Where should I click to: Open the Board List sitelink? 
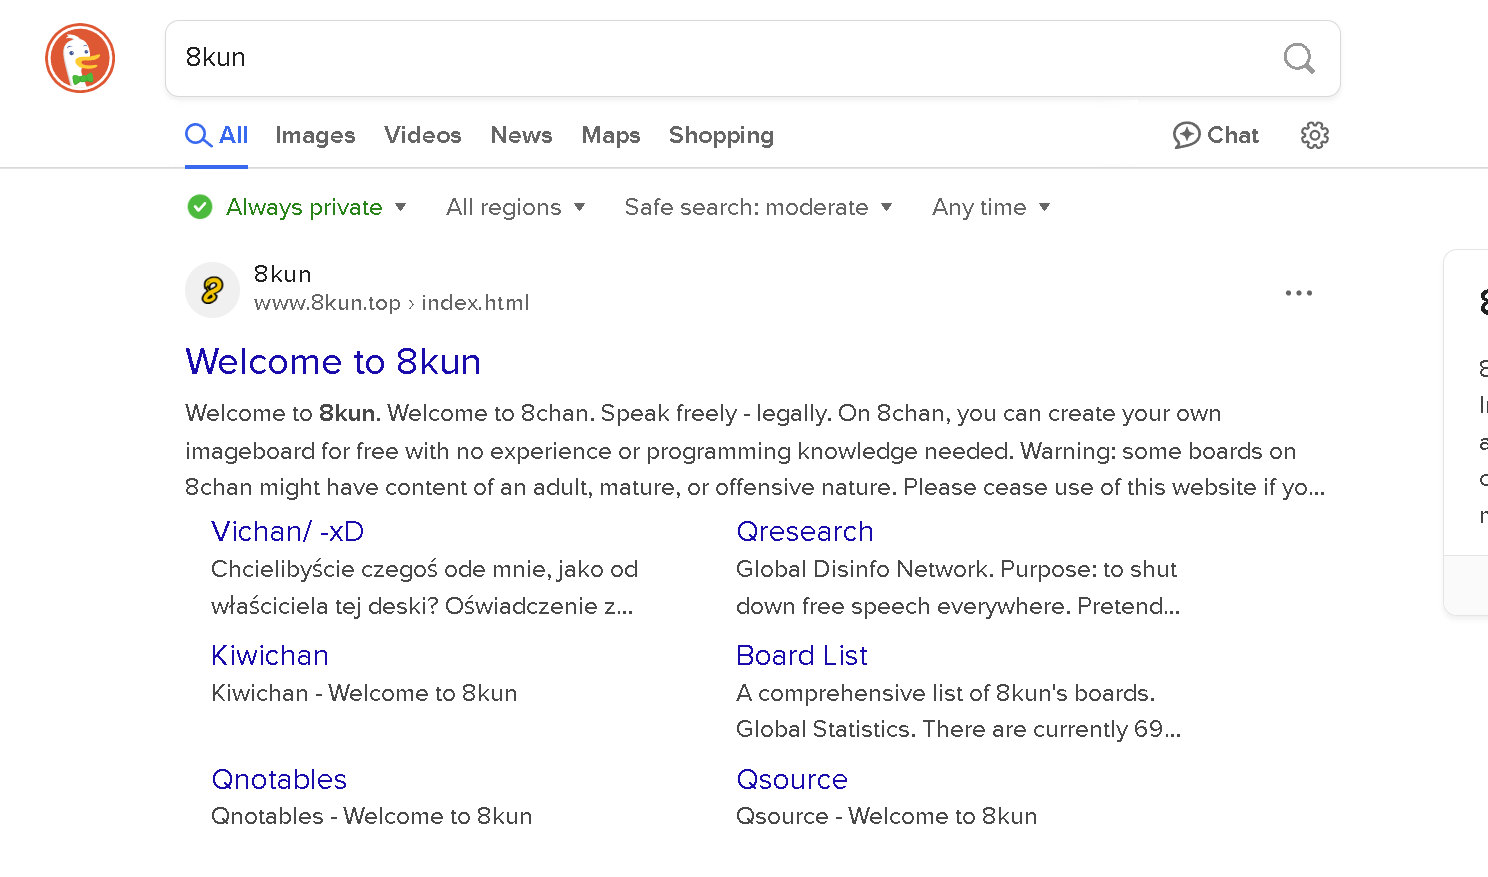coord(802,656)
